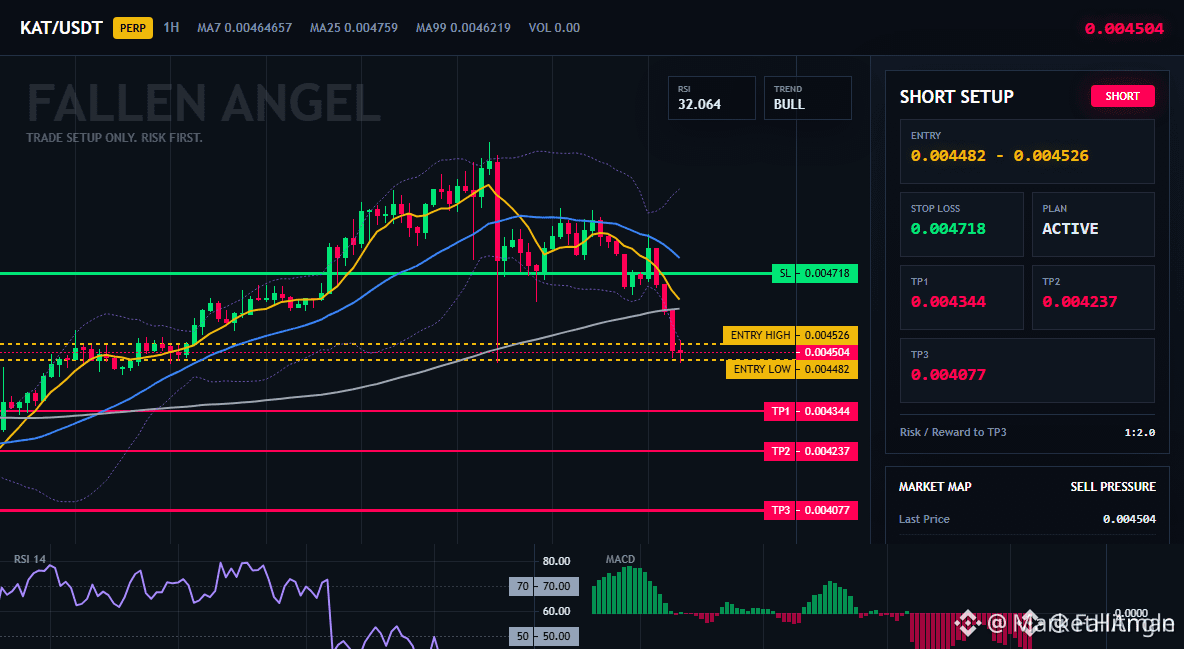Click the red 0.004504 header price

(1124, 29)
